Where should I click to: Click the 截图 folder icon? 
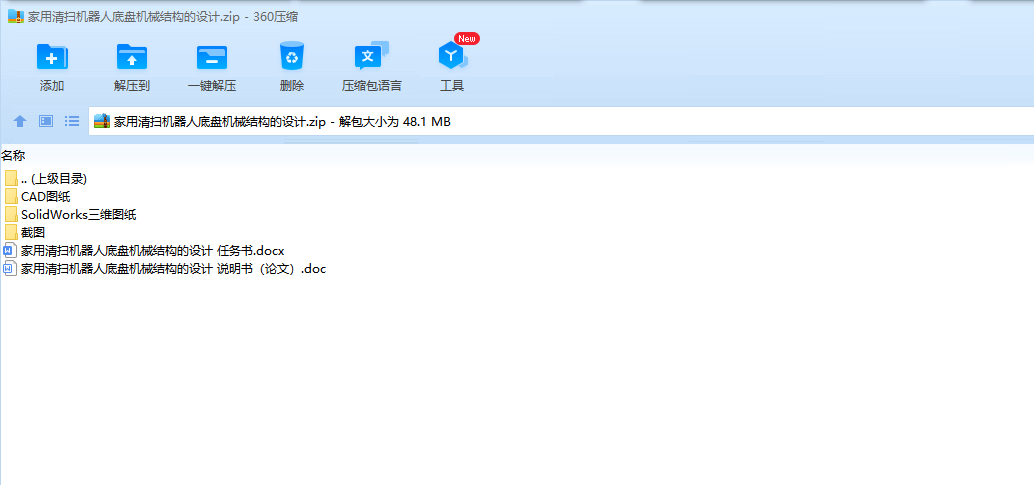pyautogui.click(x=11, y=232)
